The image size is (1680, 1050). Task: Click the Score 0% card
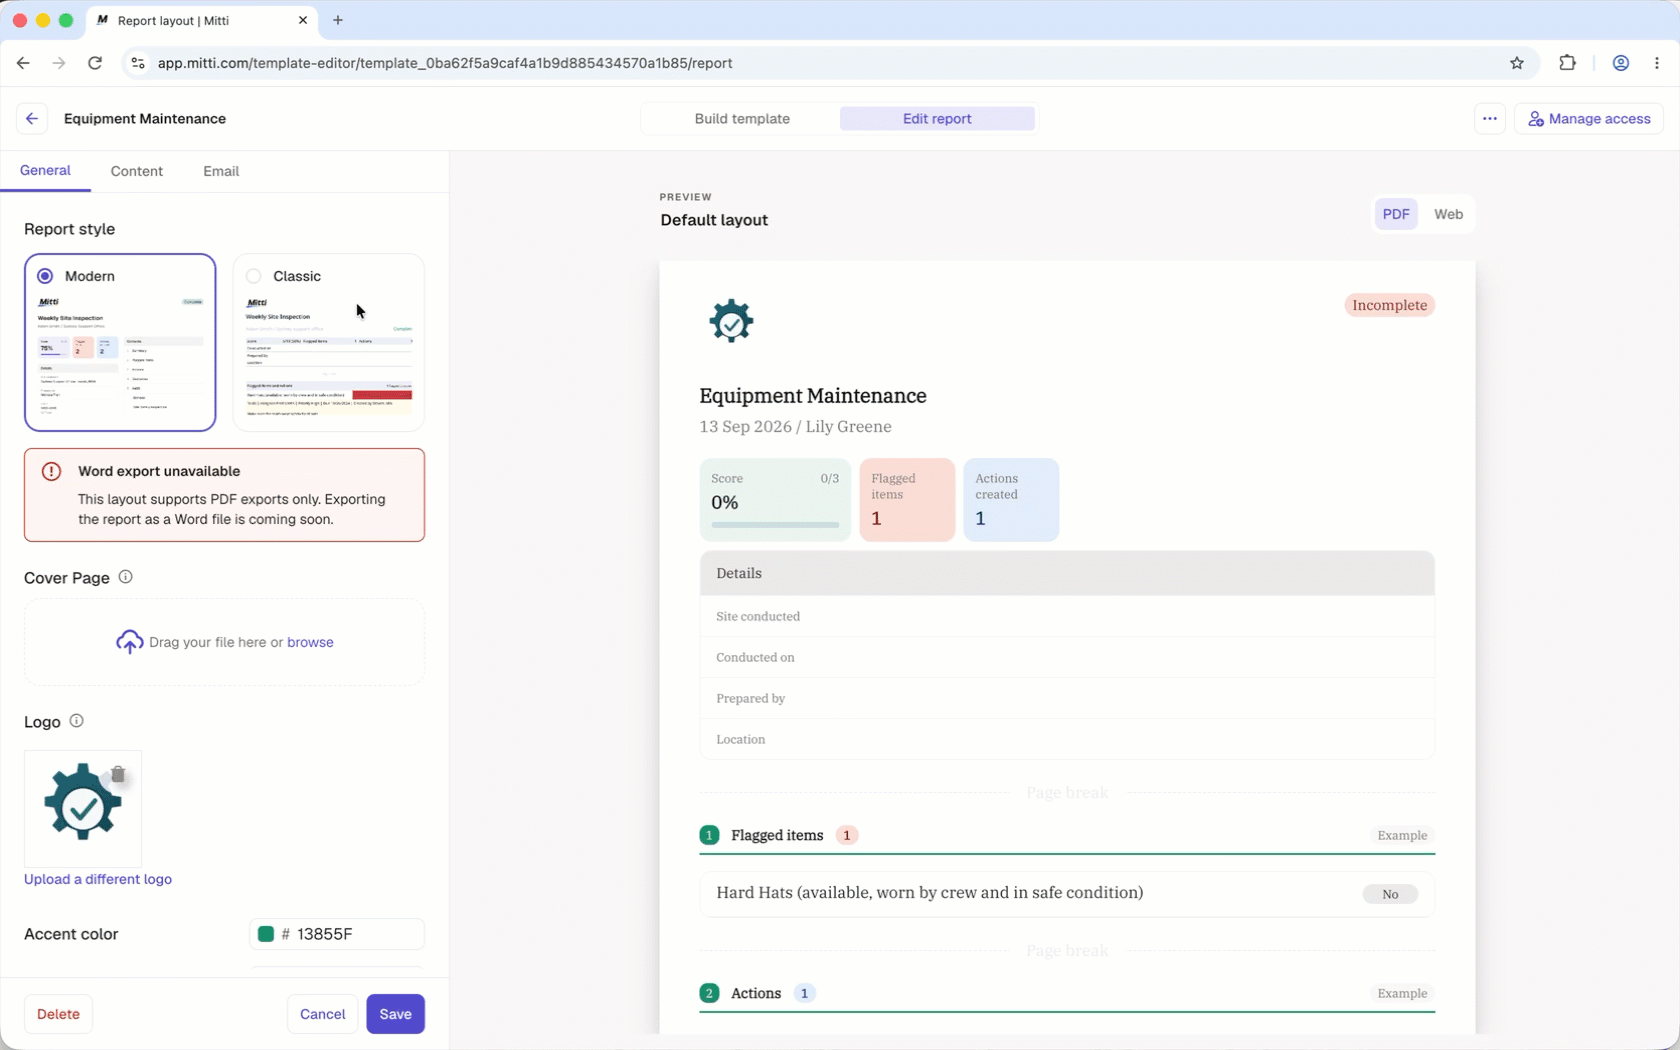pos(775,500)
